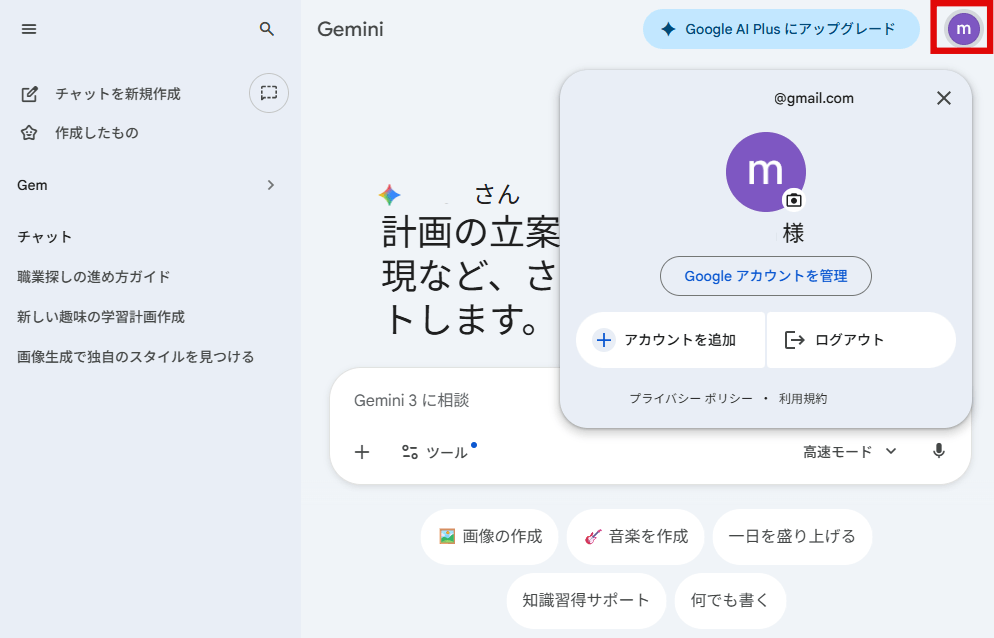The width and height of the screenshot is (994, 638).
Task: Open temporary chat dashed-bubble icon
Action: click(269, 93)
